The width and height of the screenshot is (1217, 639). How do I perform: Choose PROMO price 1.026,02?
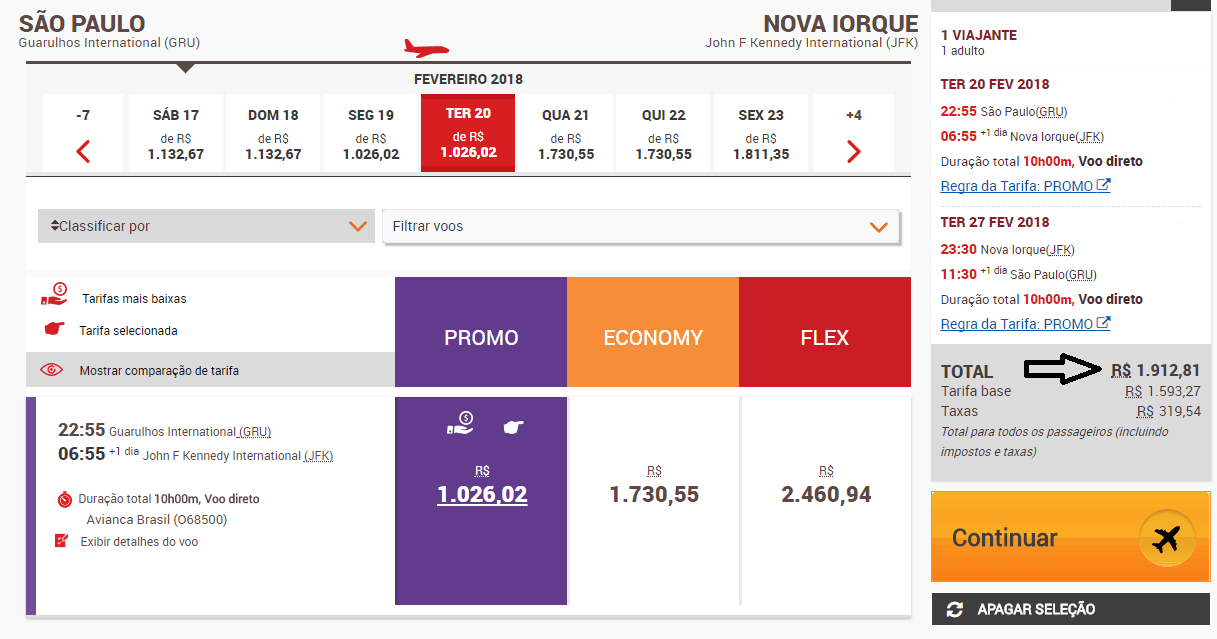(x=482, y=494)
